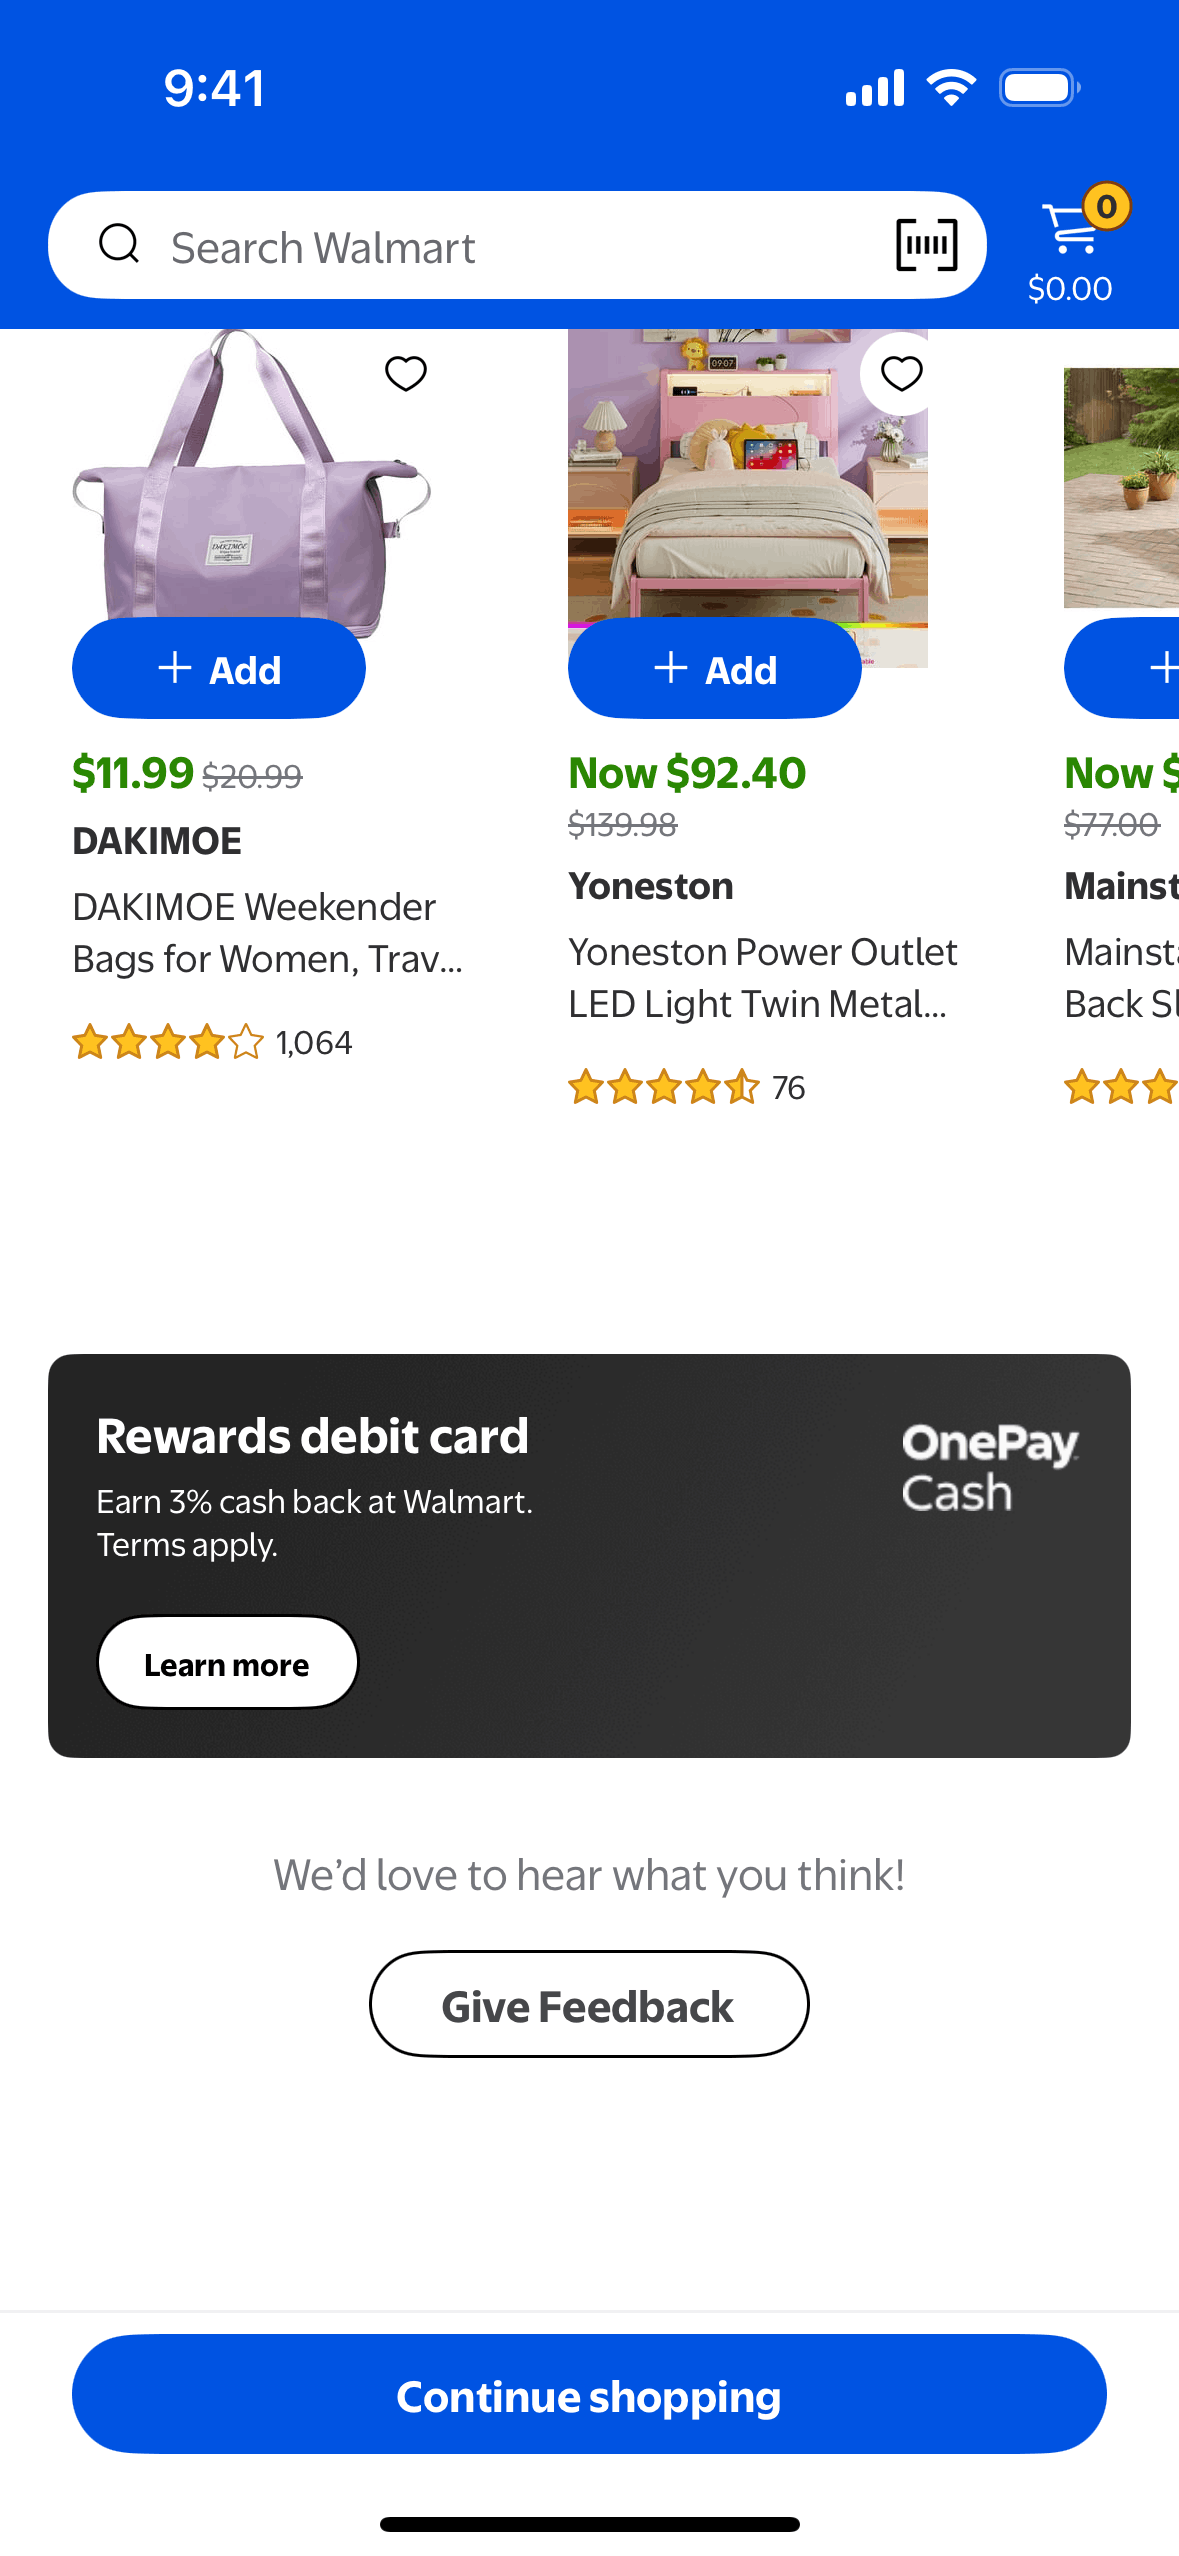Tap the search magnifier icon
This screenshot has width=1179, height=2556.
(119, 243)
